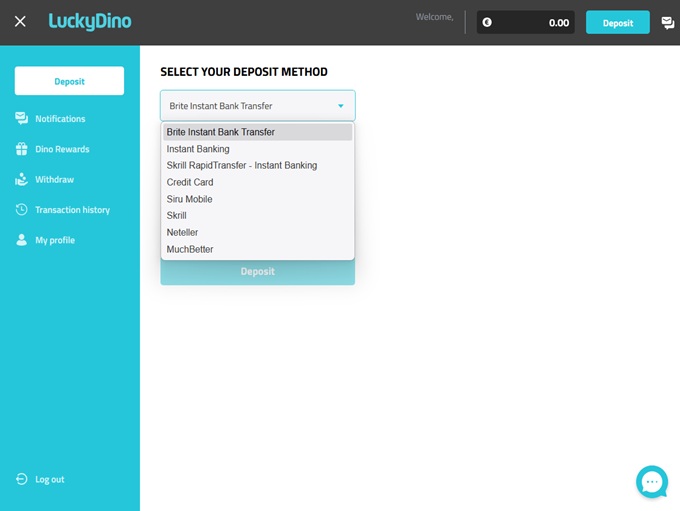The height and width of the screenshot is (511, 680).
Task: Select MuchBetter deposit option
Action: click(x=190, y=249)
